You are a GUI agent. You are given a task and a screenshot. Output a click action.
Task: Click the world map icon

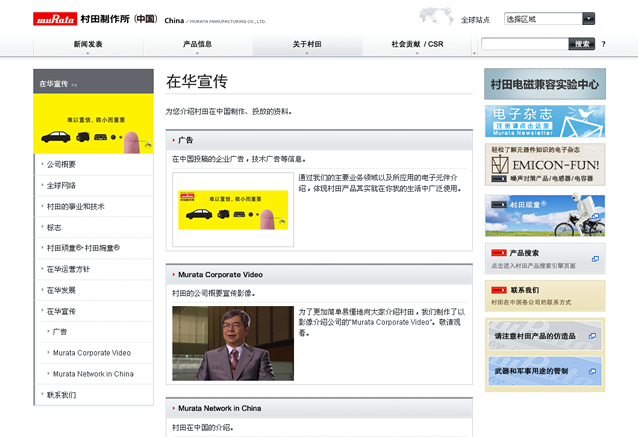pyautogui.click(x=436, y=16)
